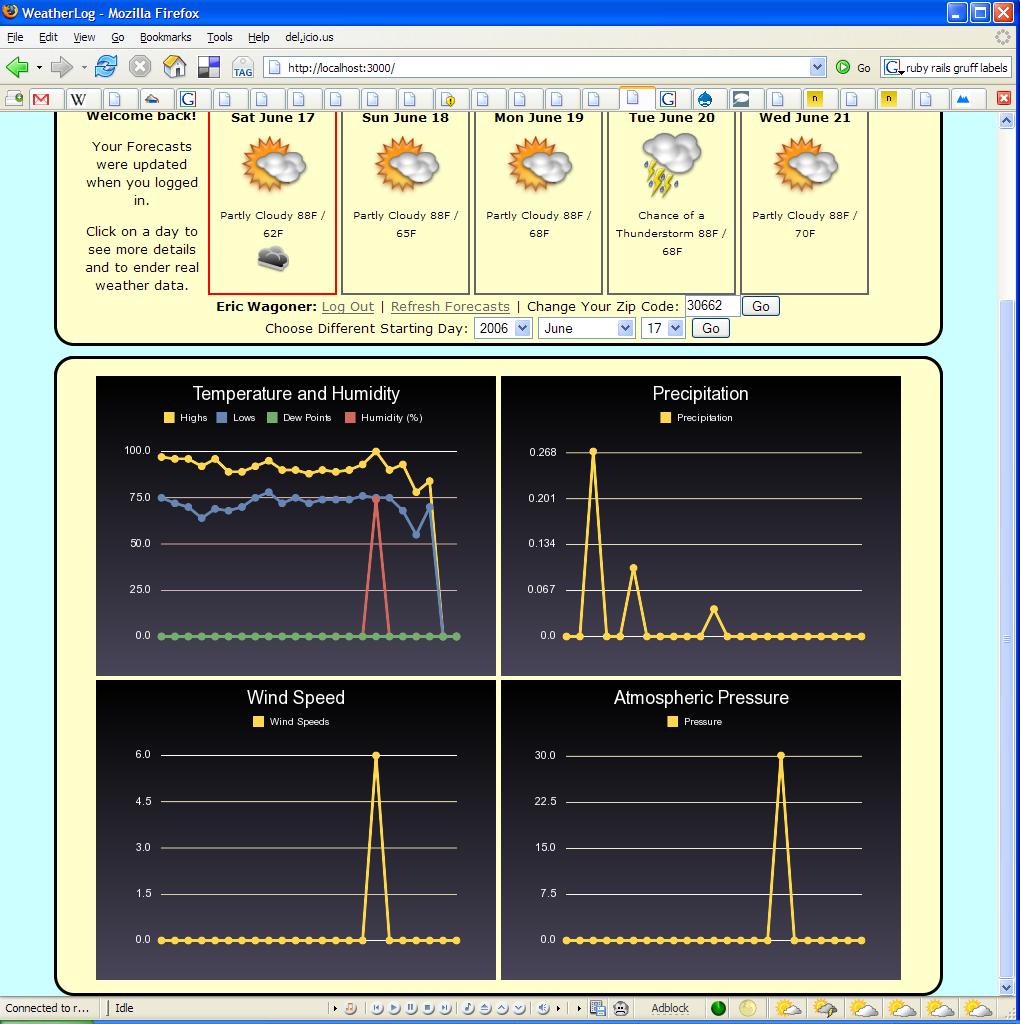Open the Tools menu

coord(219,37)
